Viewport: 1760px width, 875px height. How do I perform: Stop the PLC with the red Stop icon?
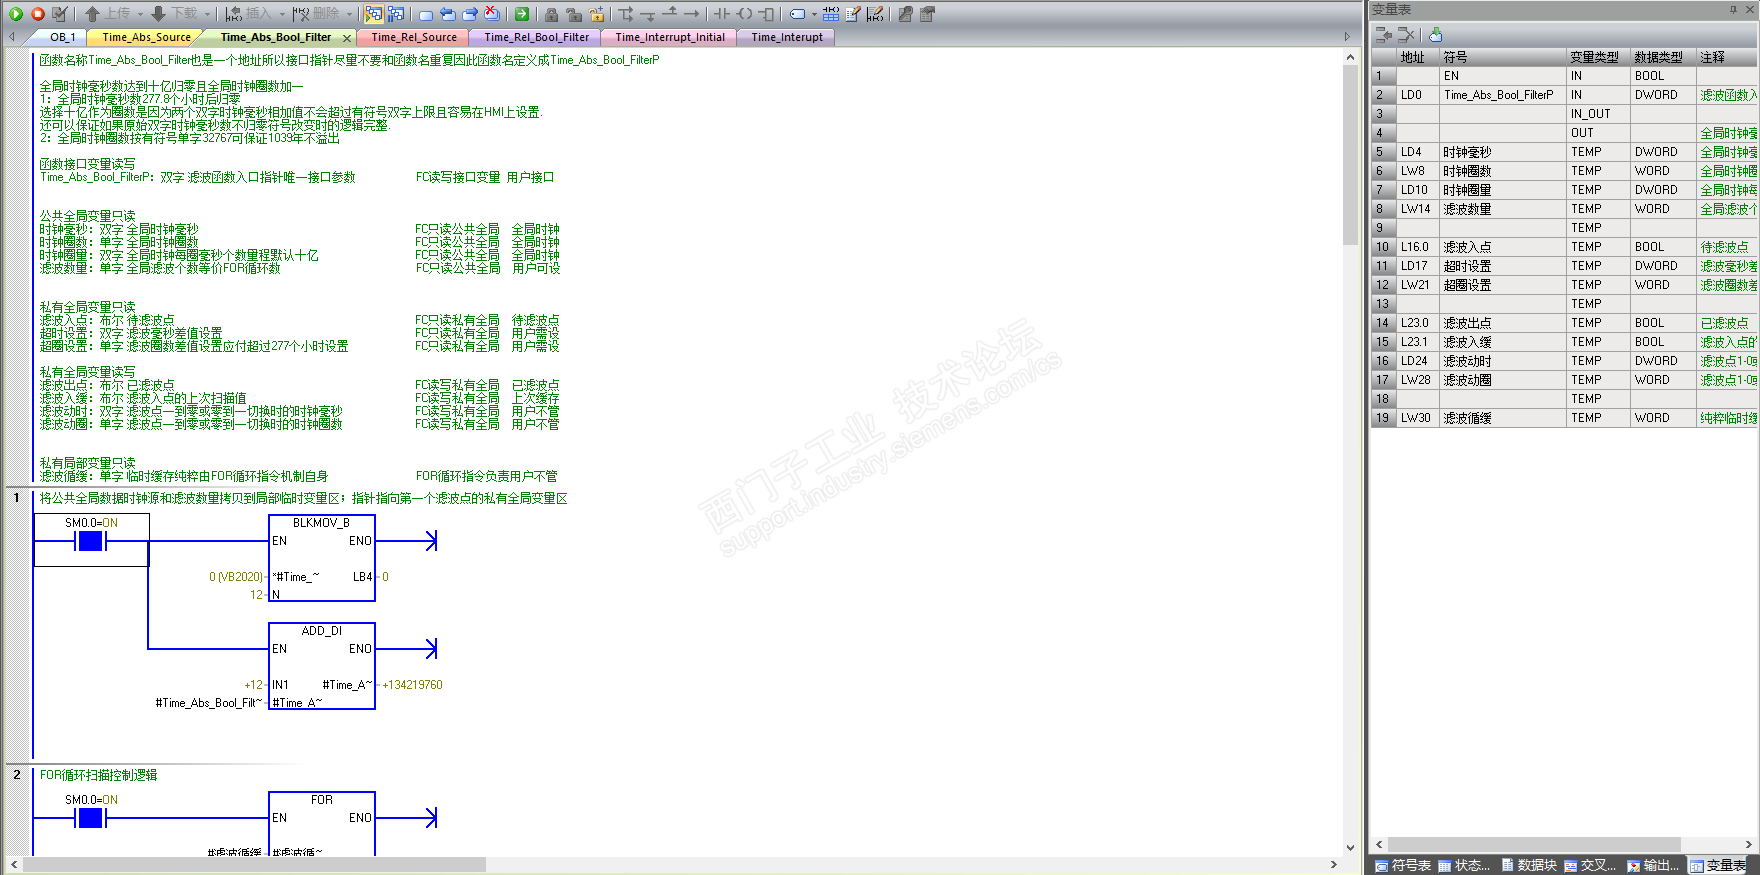[37, 14]
